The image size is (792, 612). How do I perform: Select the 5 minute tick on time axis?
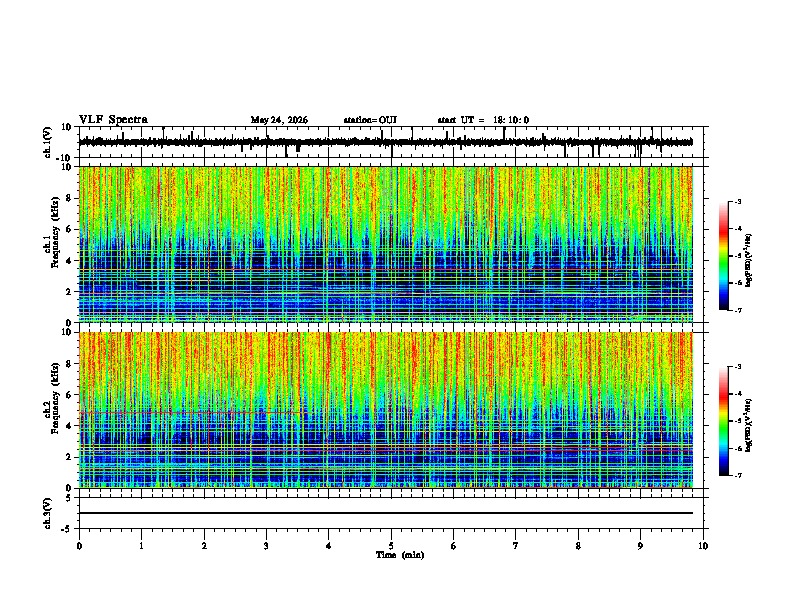391,546
